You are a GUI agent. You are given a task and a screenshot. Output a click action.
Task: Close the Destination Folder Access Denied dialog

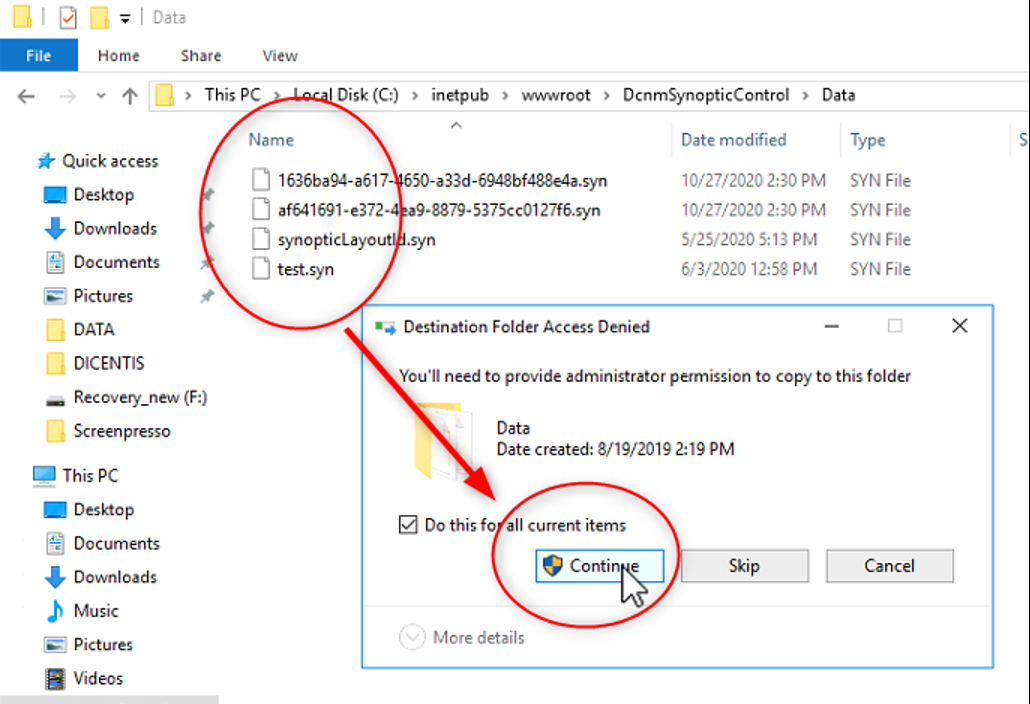click(x=960, y=326)
